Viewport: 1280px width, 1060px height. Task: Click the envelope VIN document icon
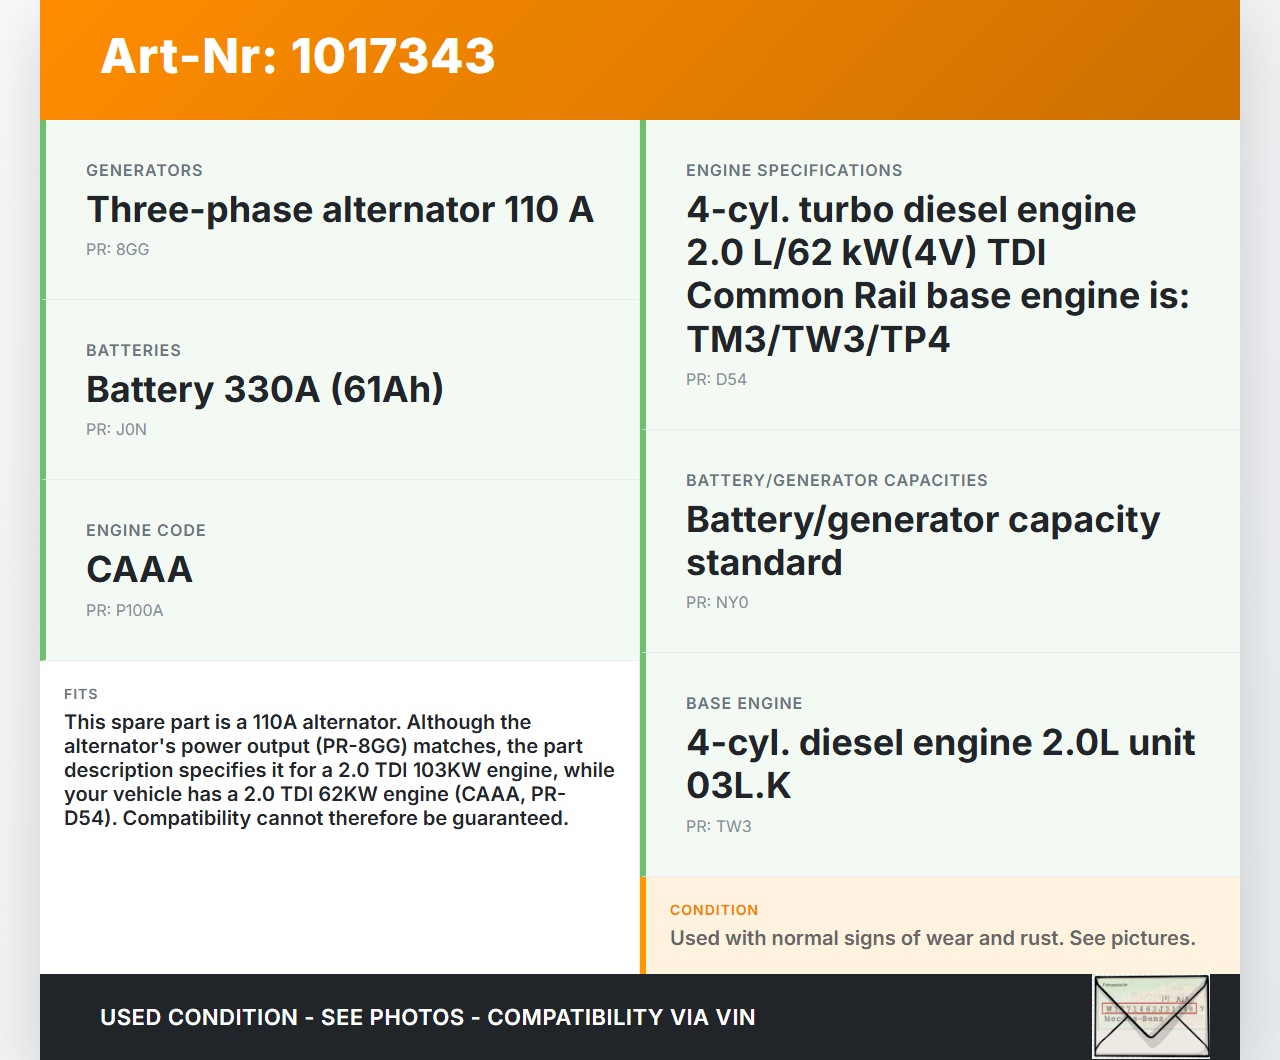(1150, 1015)
